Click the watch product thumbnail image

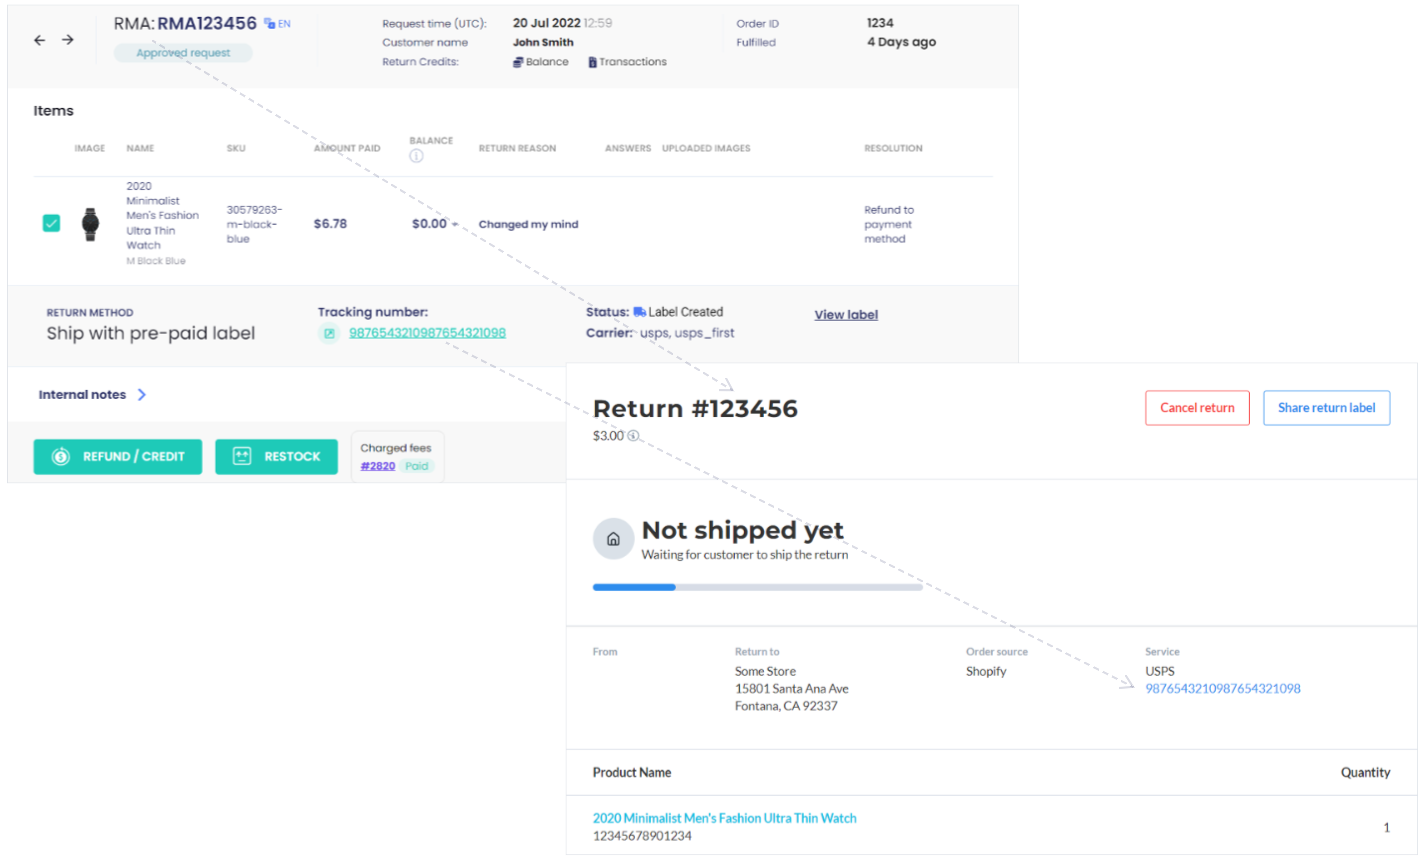point(89,223)
